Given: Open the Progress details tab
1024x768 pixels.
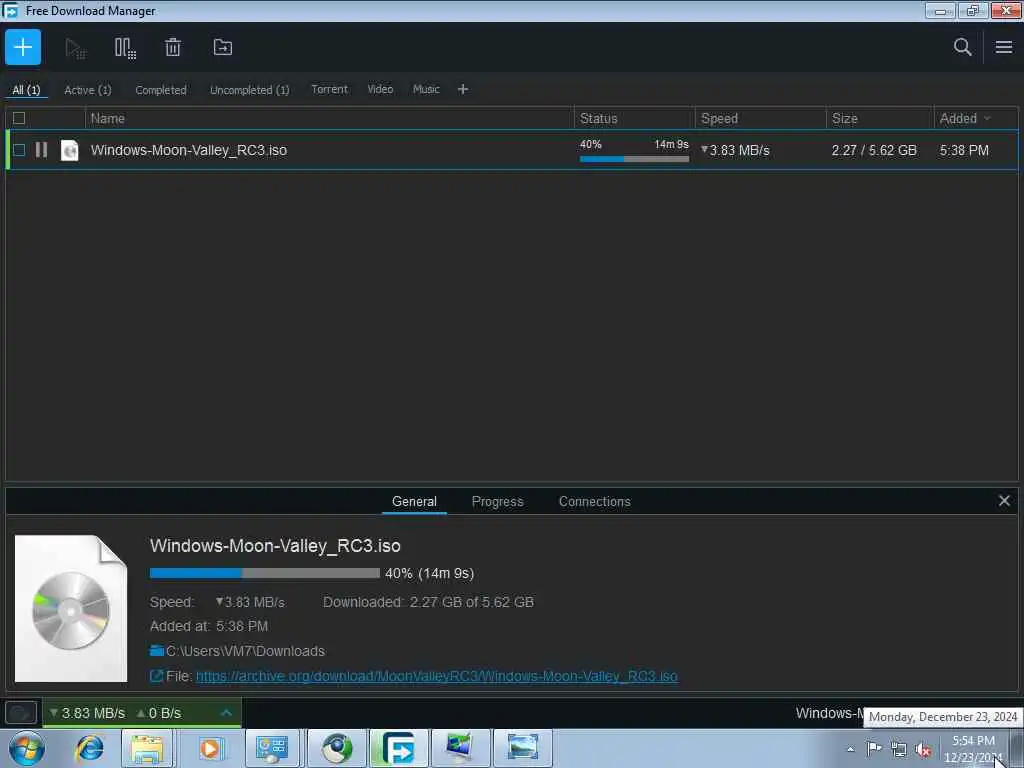Looking at the screenshot, I should coord(497,501).
